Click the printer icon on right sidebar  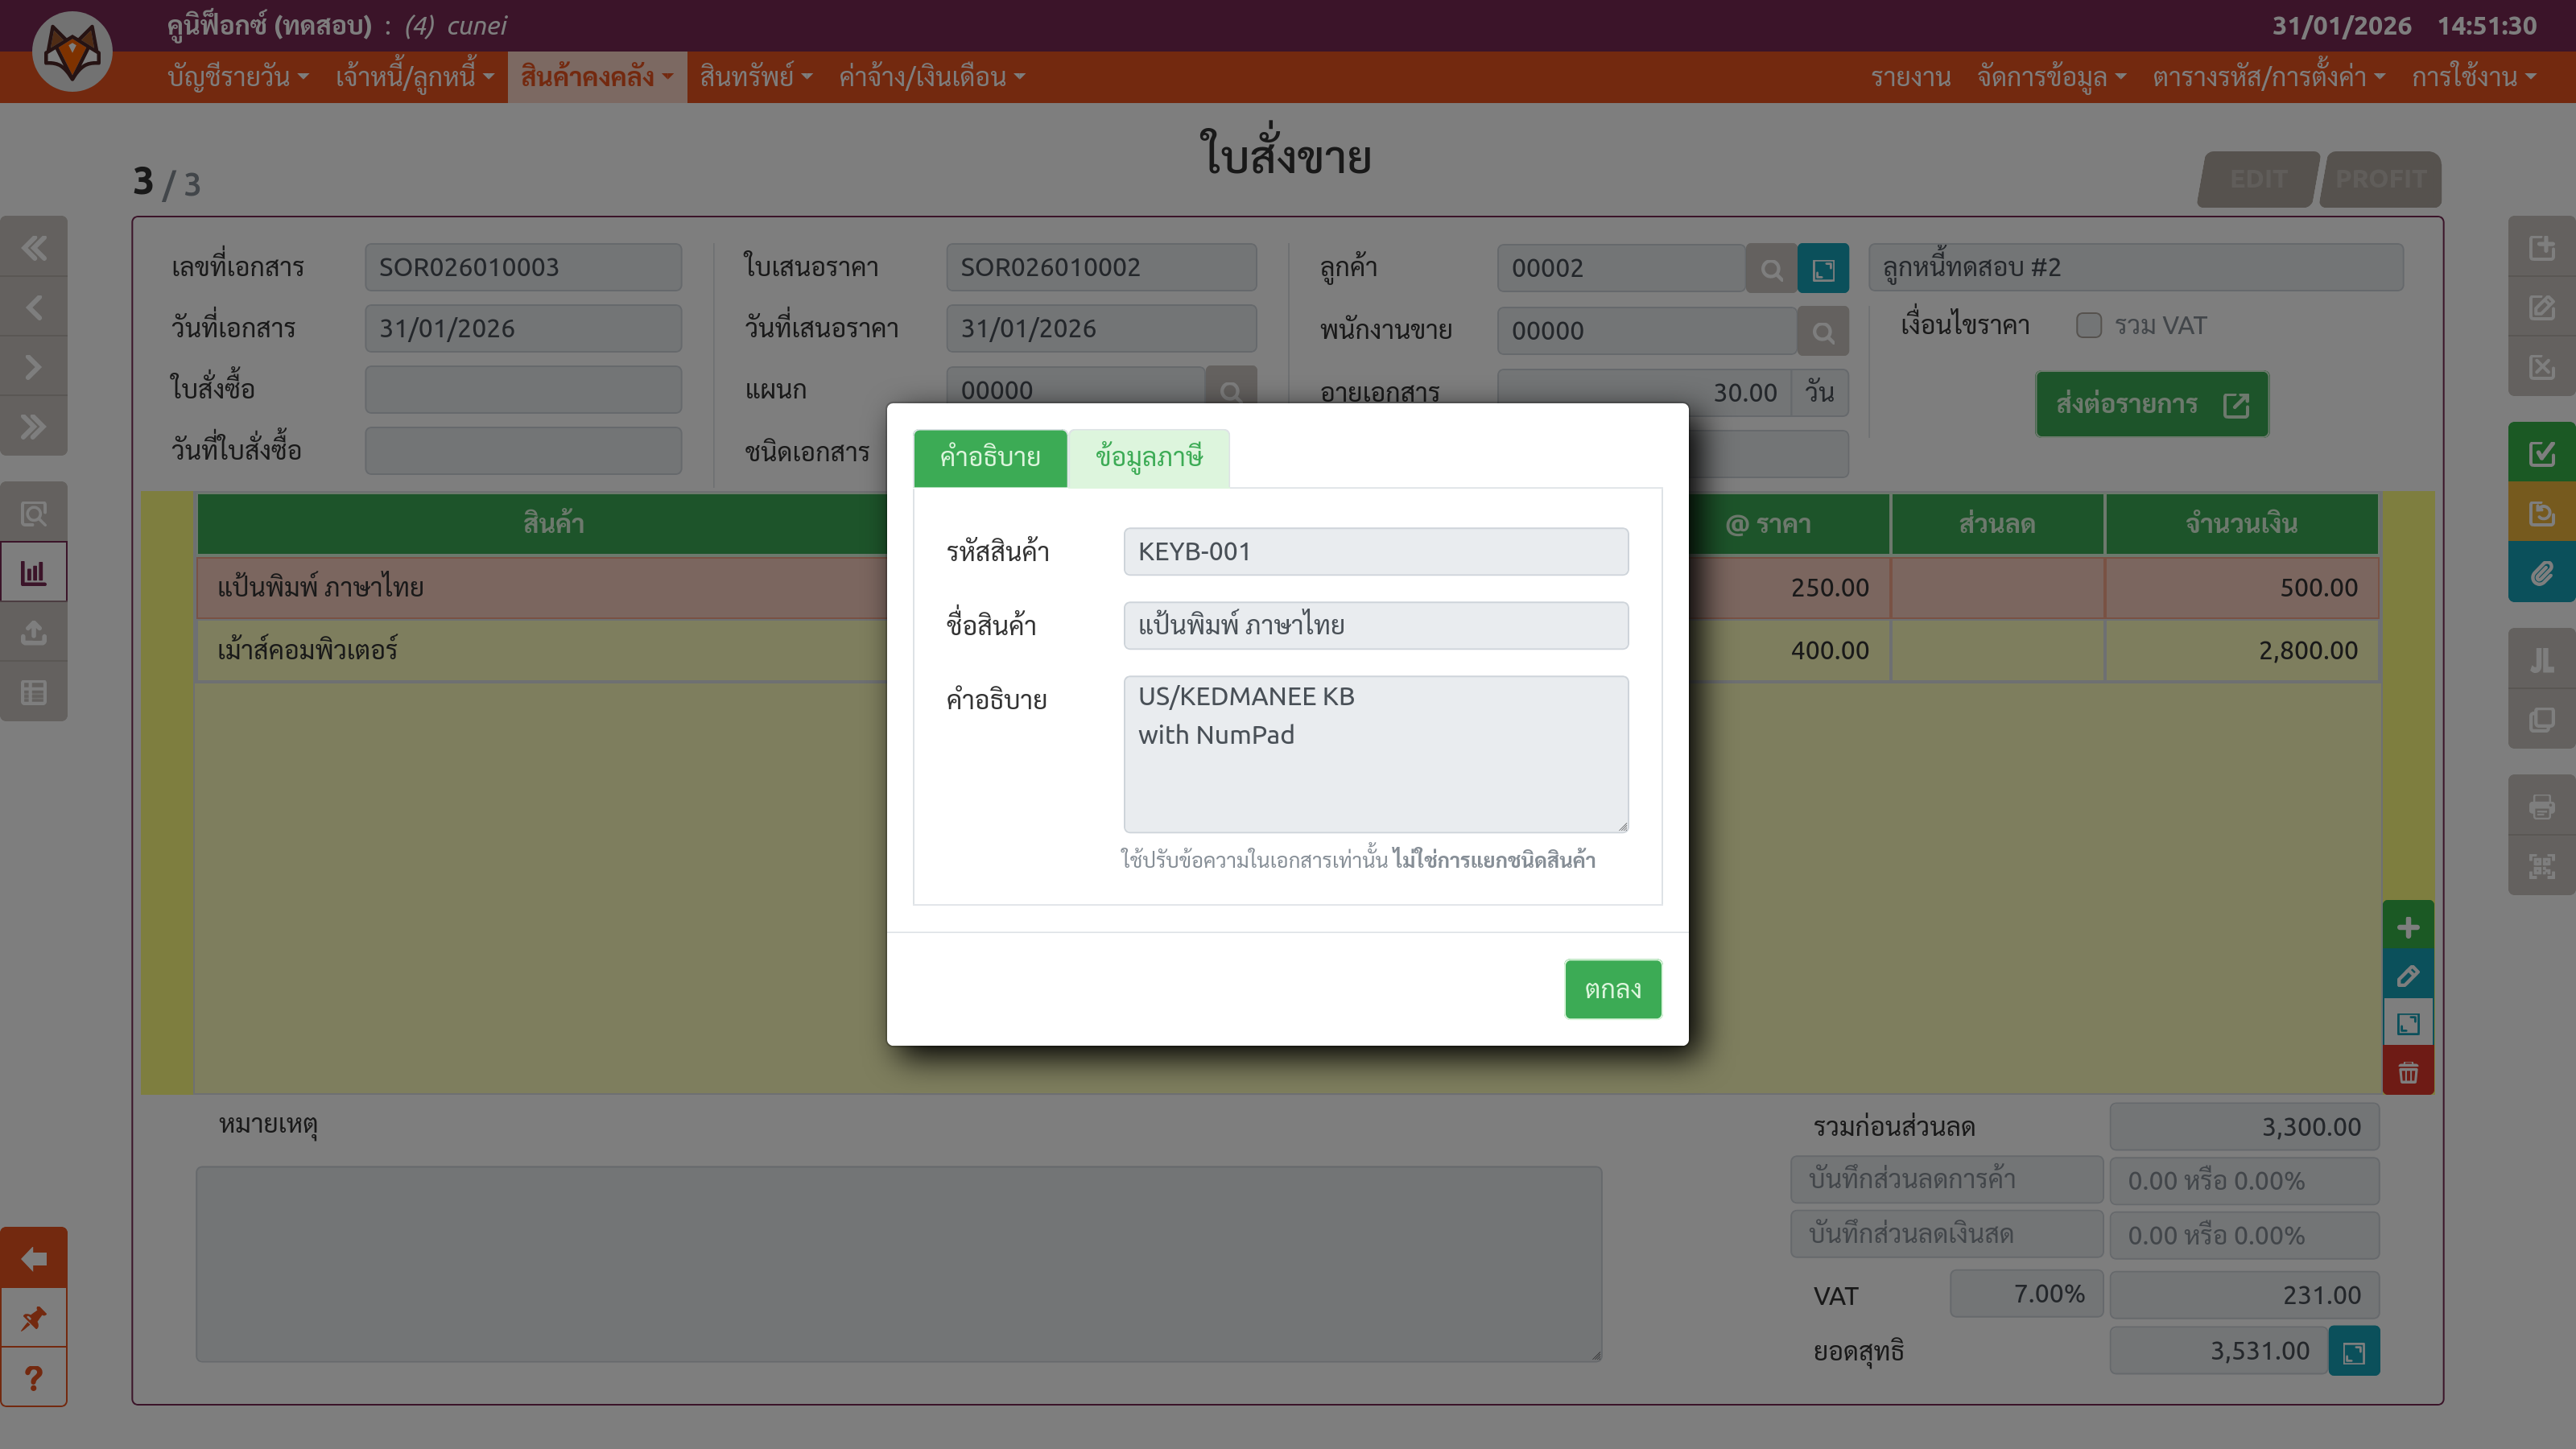[2541, 806]
